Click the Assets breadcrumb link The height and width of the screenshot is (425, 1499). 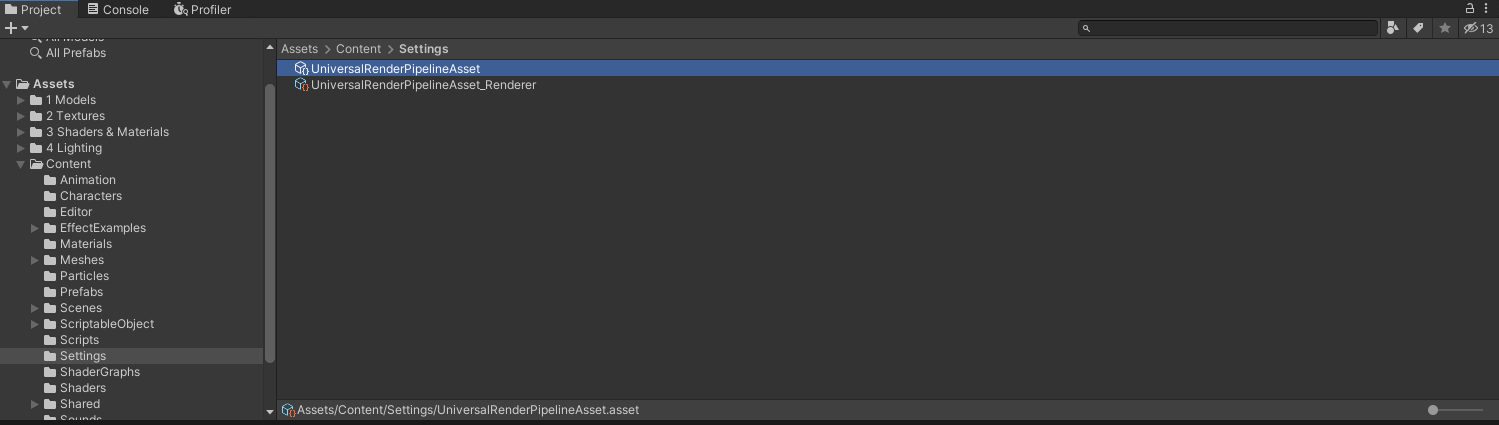(299, 49)
